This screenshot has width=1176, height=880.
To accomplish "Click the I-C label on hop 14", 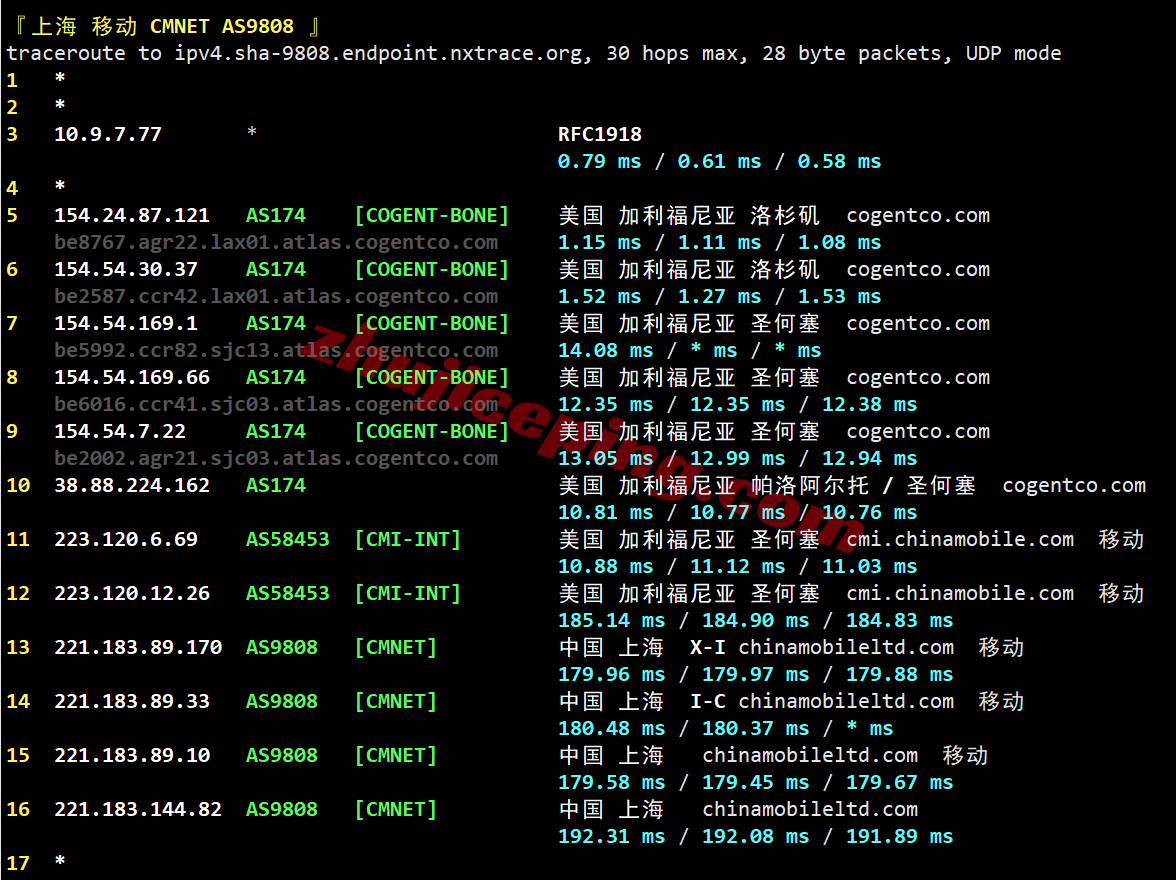I will (707, 701).
